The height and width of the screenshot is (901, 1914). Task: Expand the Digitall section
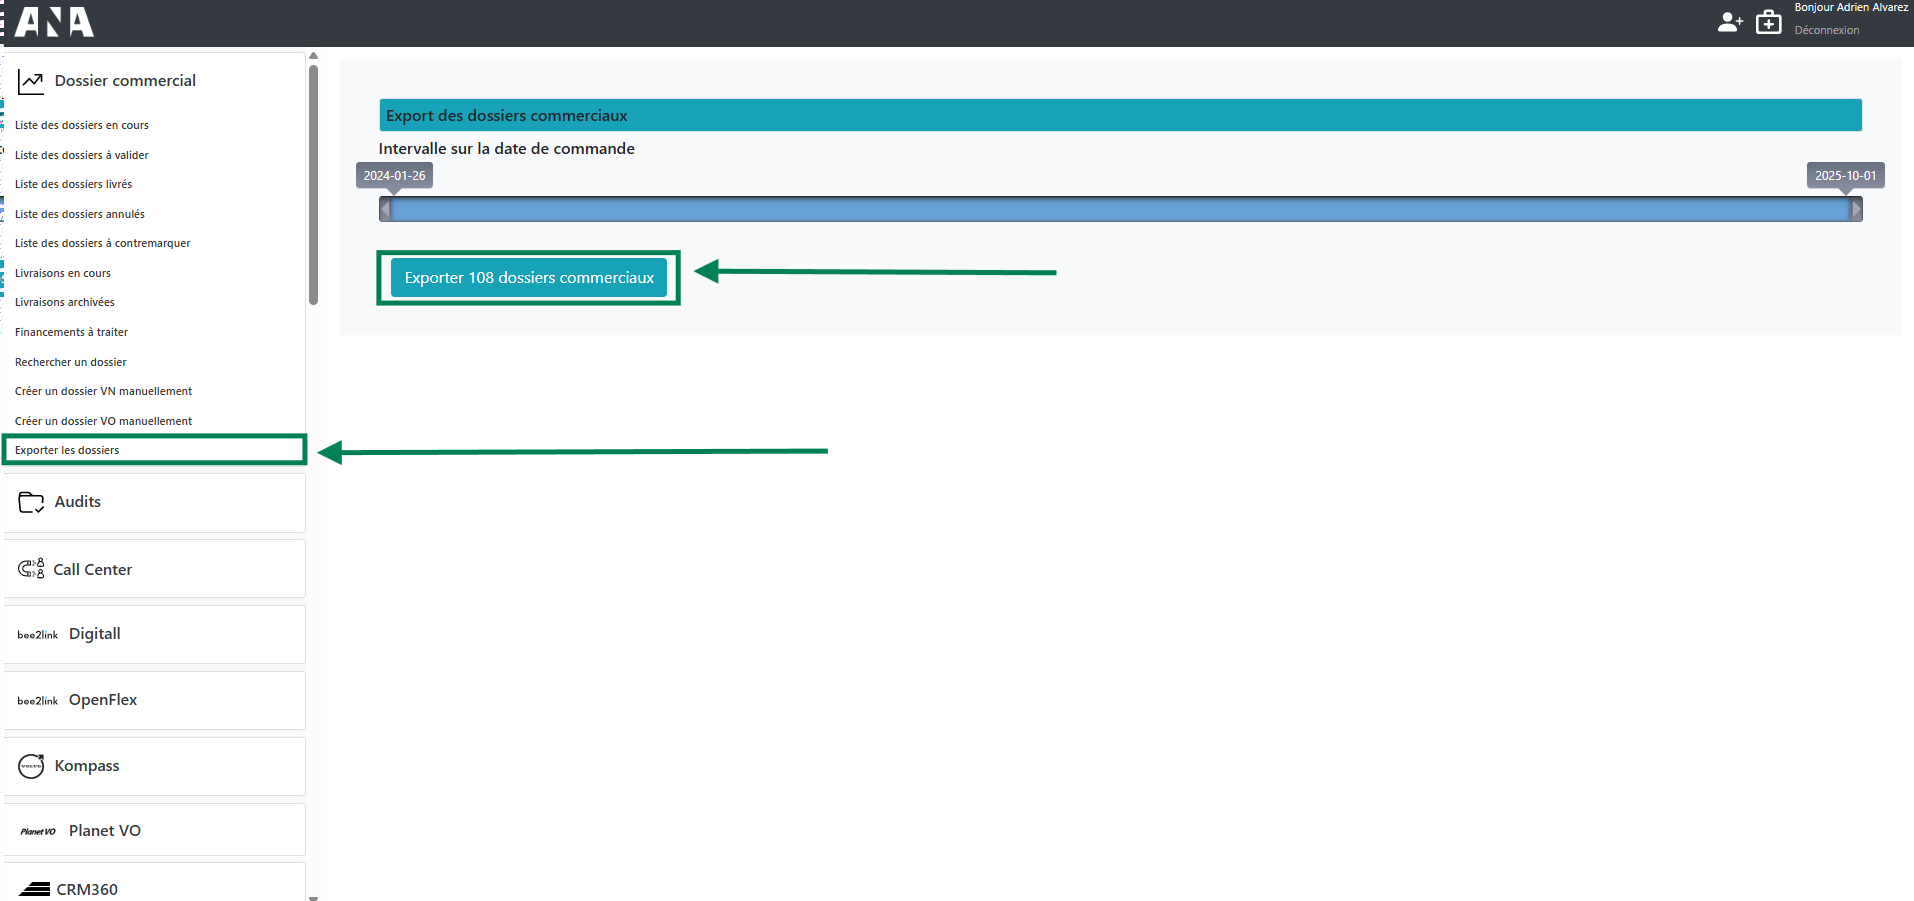(94, 634)
